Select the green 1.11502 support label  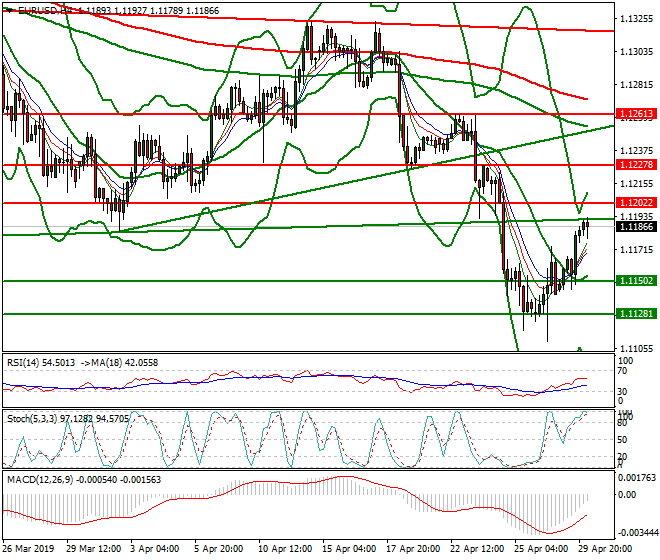click(x=636, y=281)
